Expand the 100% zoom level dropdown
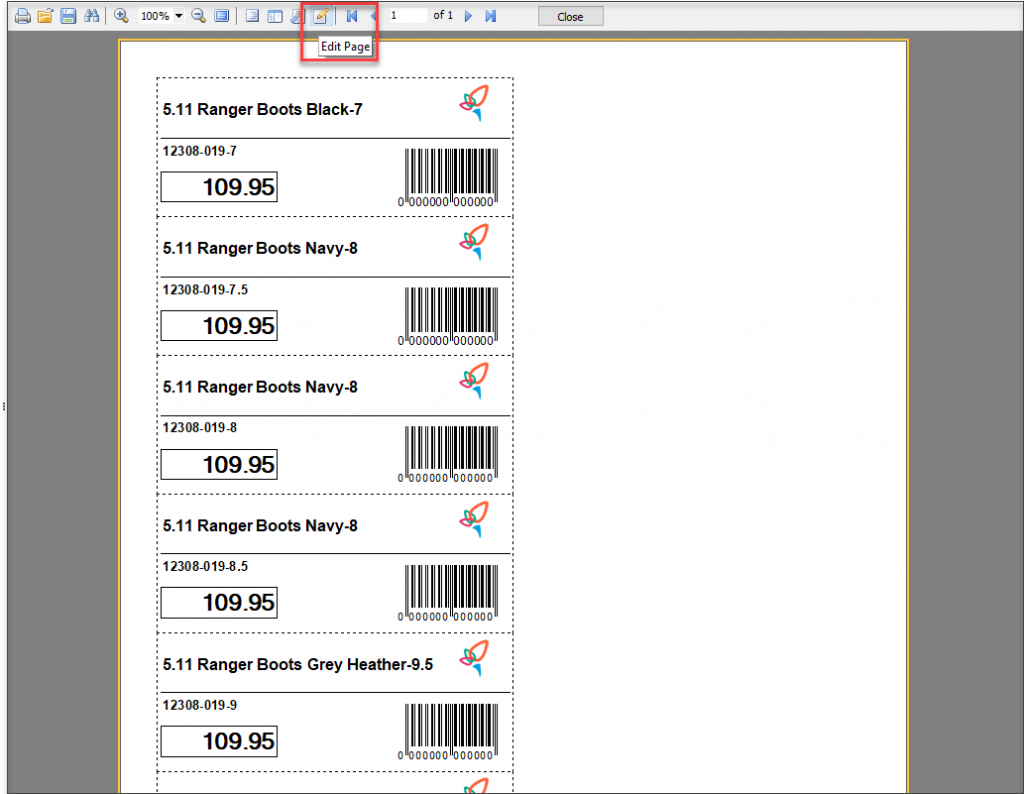Viewport: 1024px width, 794px height. (x=178, y=17)
